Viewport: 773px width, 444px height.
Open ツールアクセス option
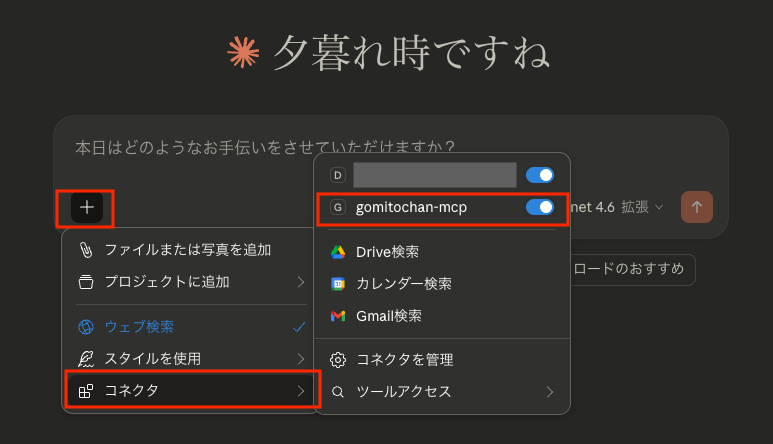pyautogui.click(x=442, y=392)
